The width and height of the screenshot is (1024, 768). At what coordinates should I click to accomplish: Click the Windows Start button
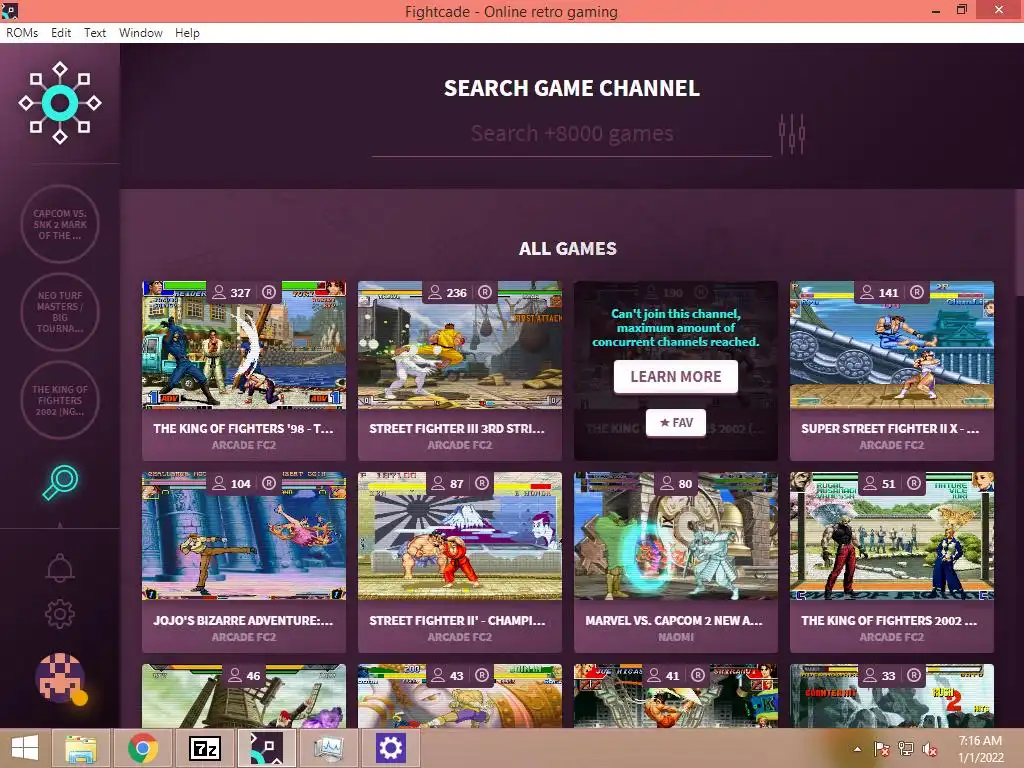pyautogui.click(x=25, y=748)
